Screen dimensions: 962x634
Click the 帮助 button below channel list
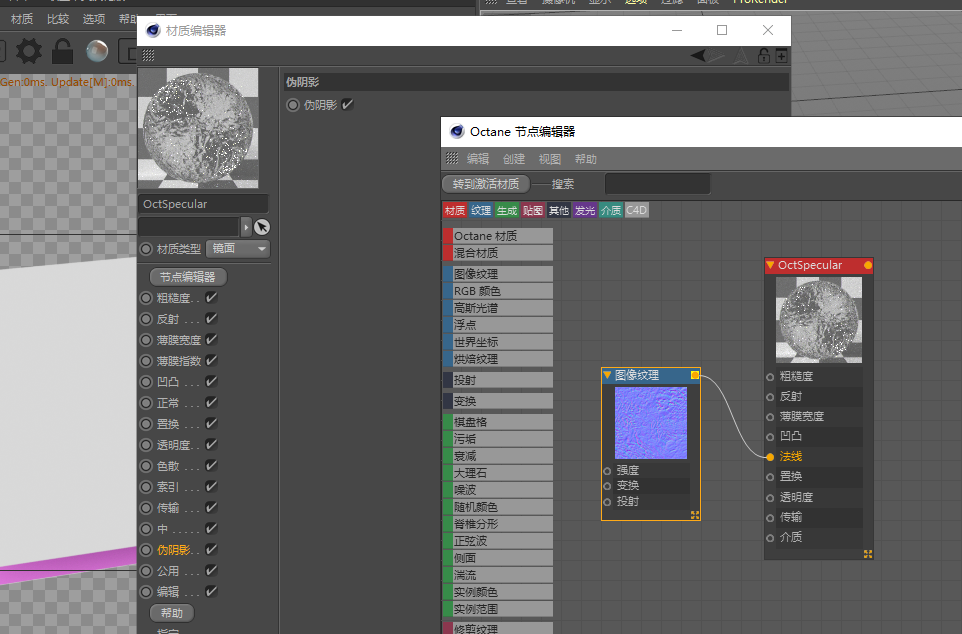tap(172, 613)
